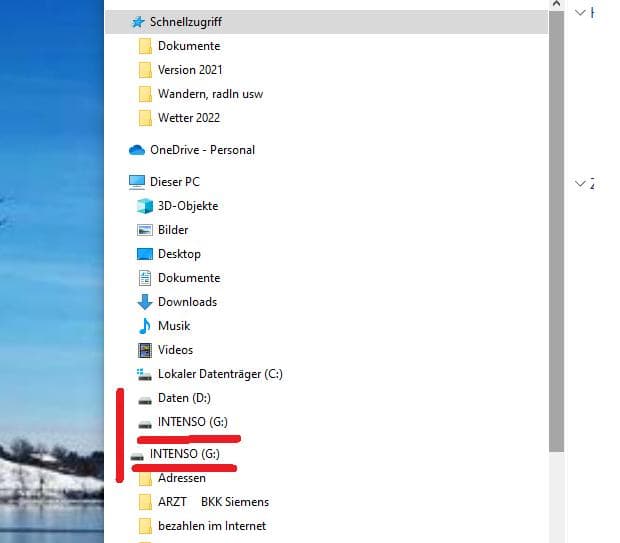
Task: Open the Dokumente folder icon under Schnellzugriff
Action: click(145, 46)
